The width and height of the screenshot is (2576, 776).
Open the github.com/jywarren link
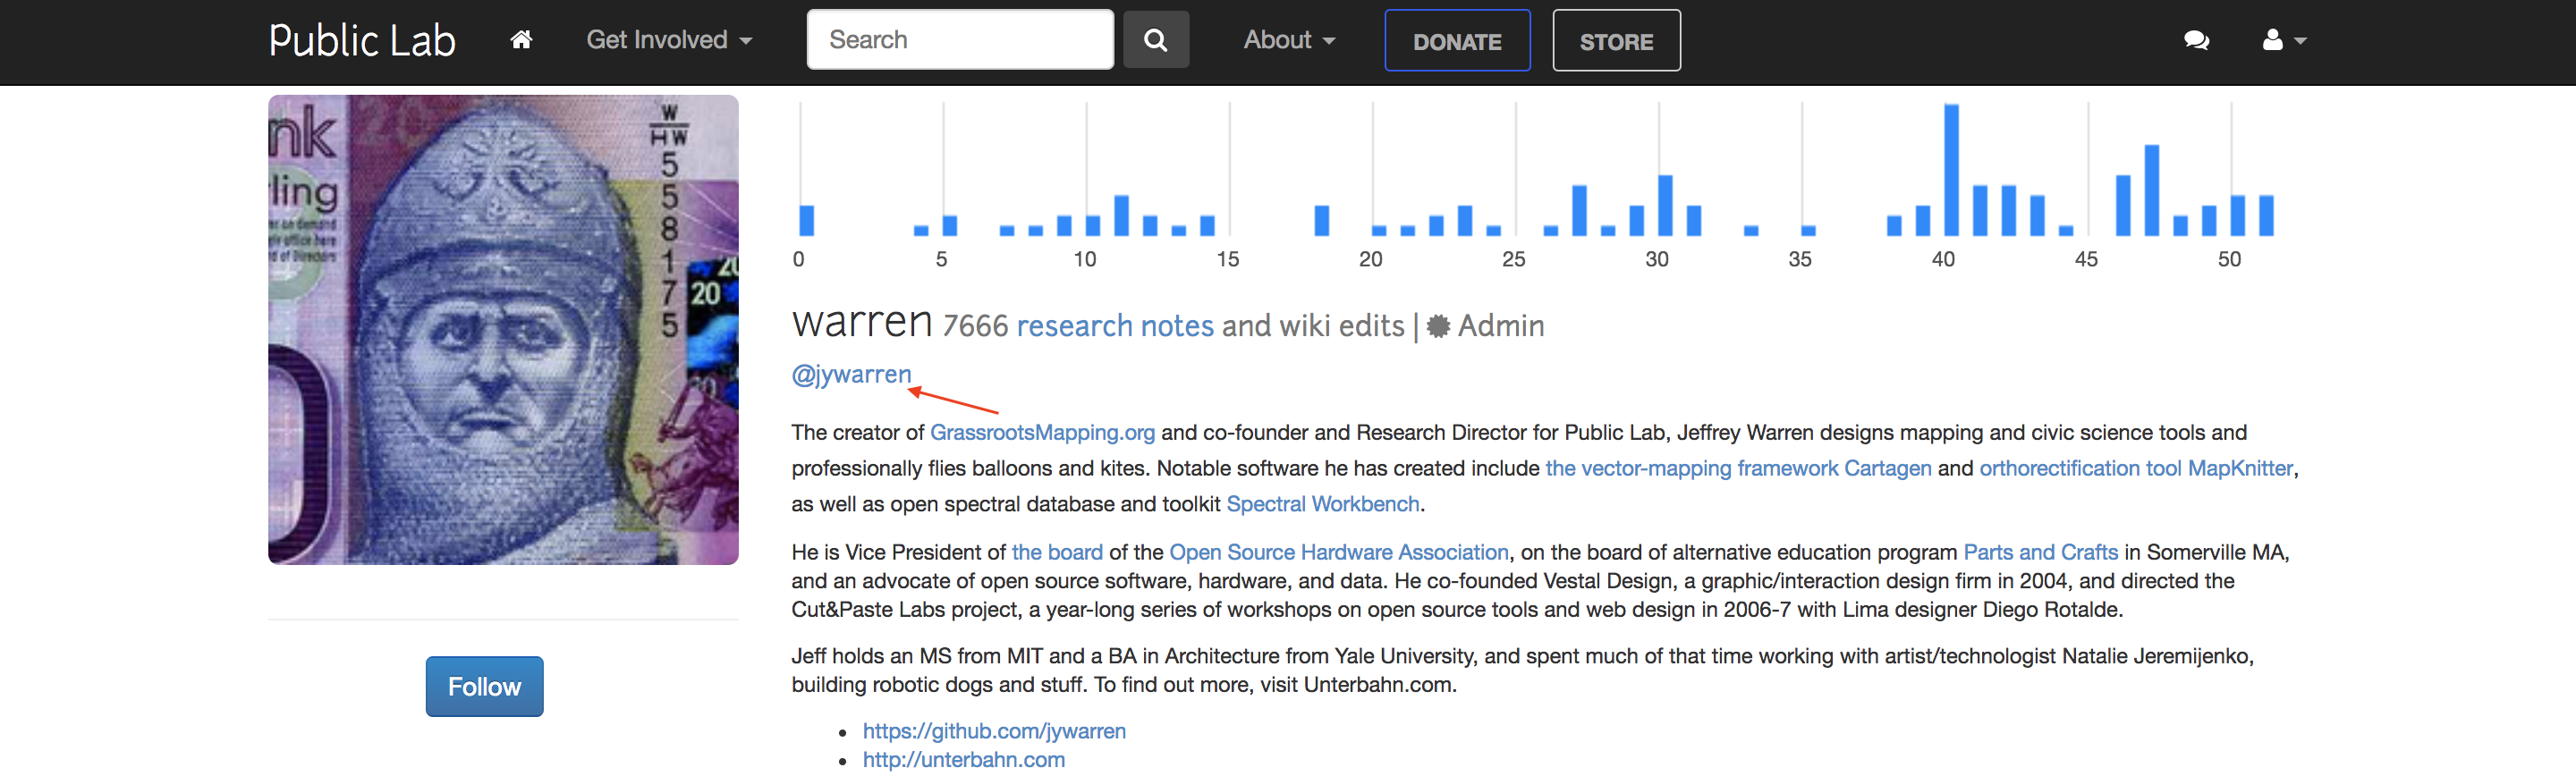coord(994,731)
